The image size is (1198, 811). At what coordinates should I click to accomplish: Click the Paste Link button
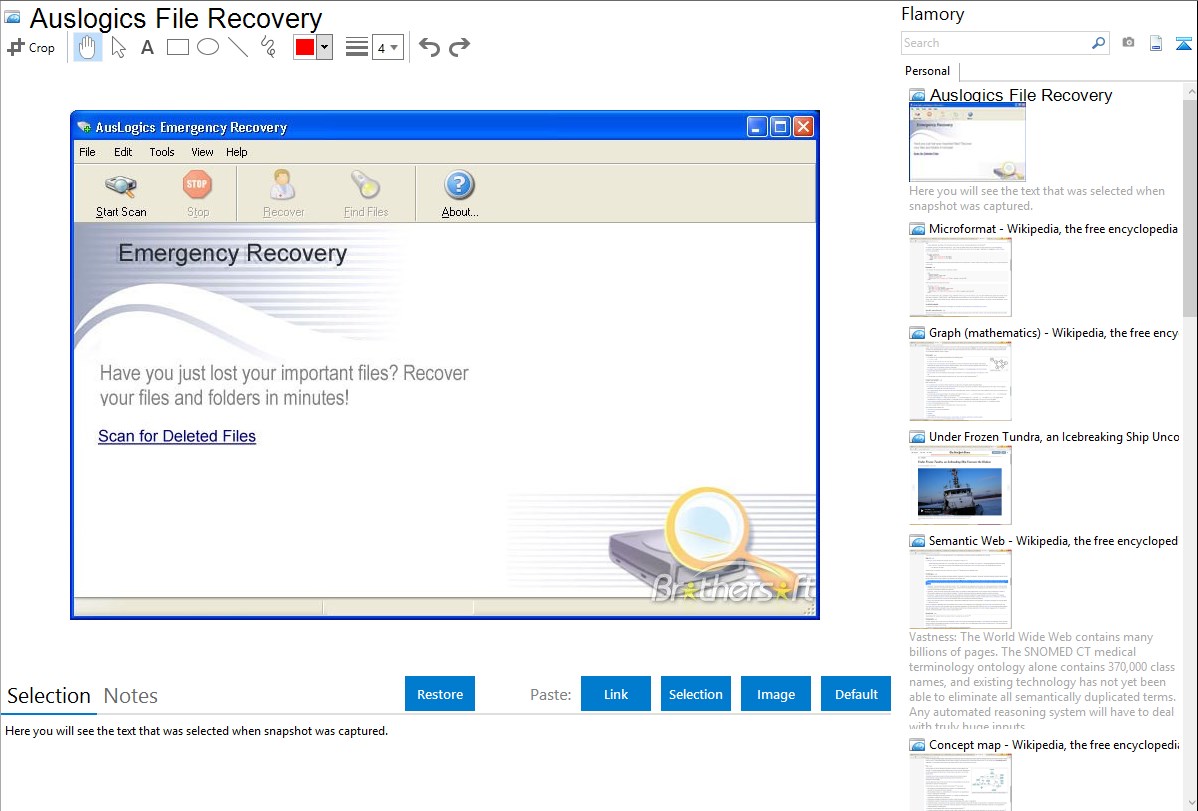(616, 694)
